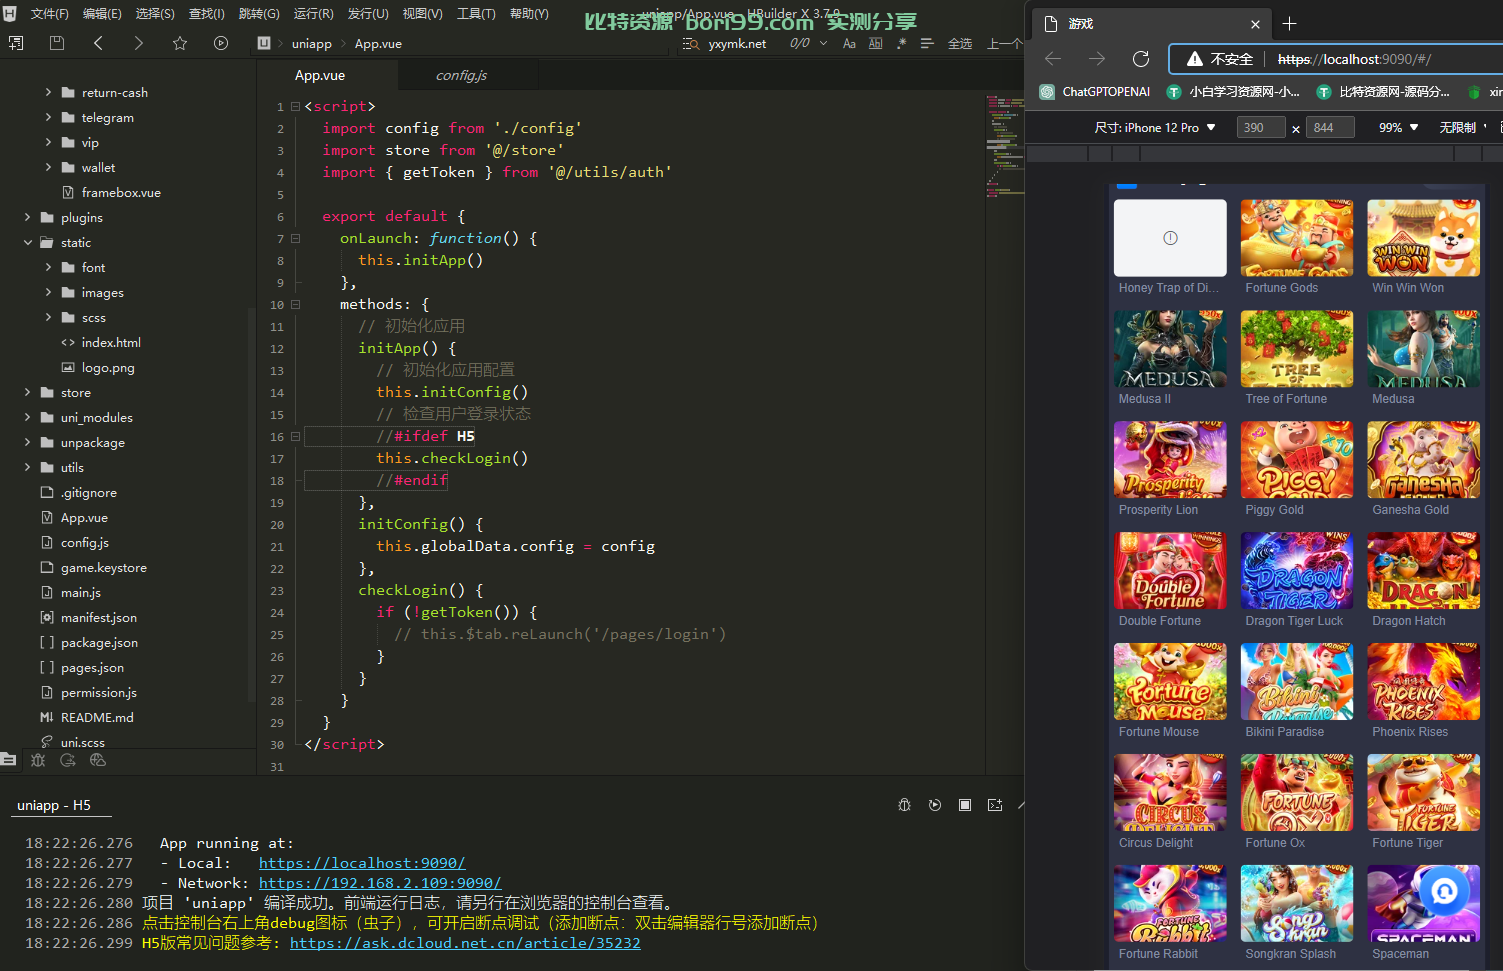Go back with the HBuilder left arrow
The width and height of the screenshot is (1503, 971).
coord(98,43)
